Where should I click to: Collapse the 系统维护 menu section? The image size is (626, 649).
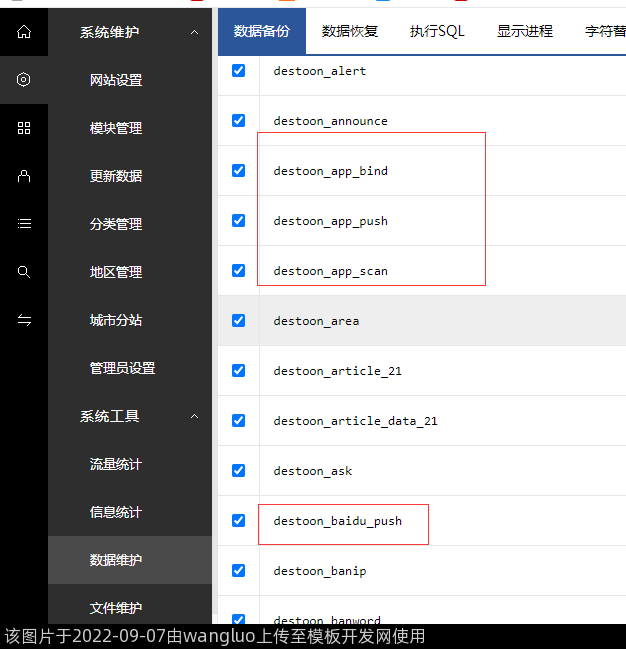click(x=194, y=33)
